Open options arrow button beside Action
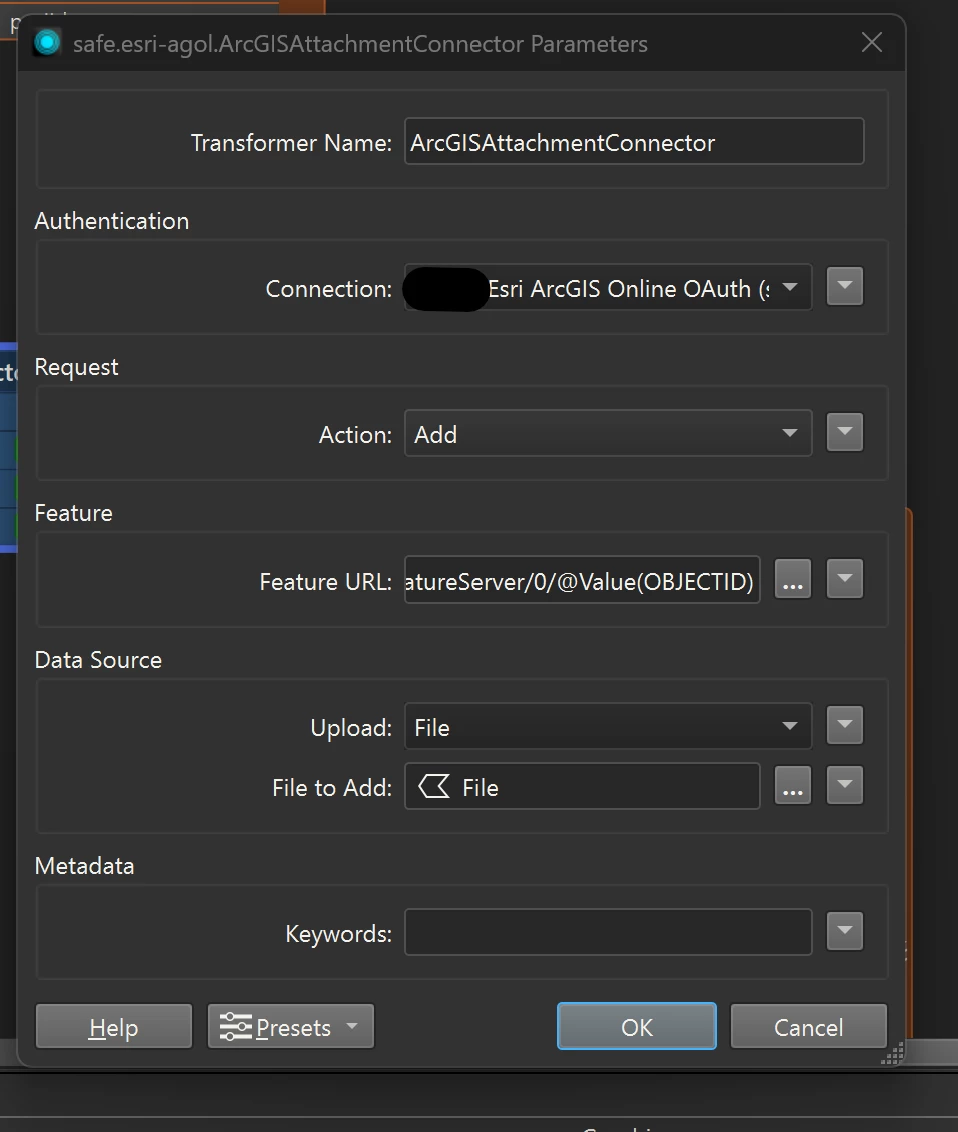 [845, 432]
